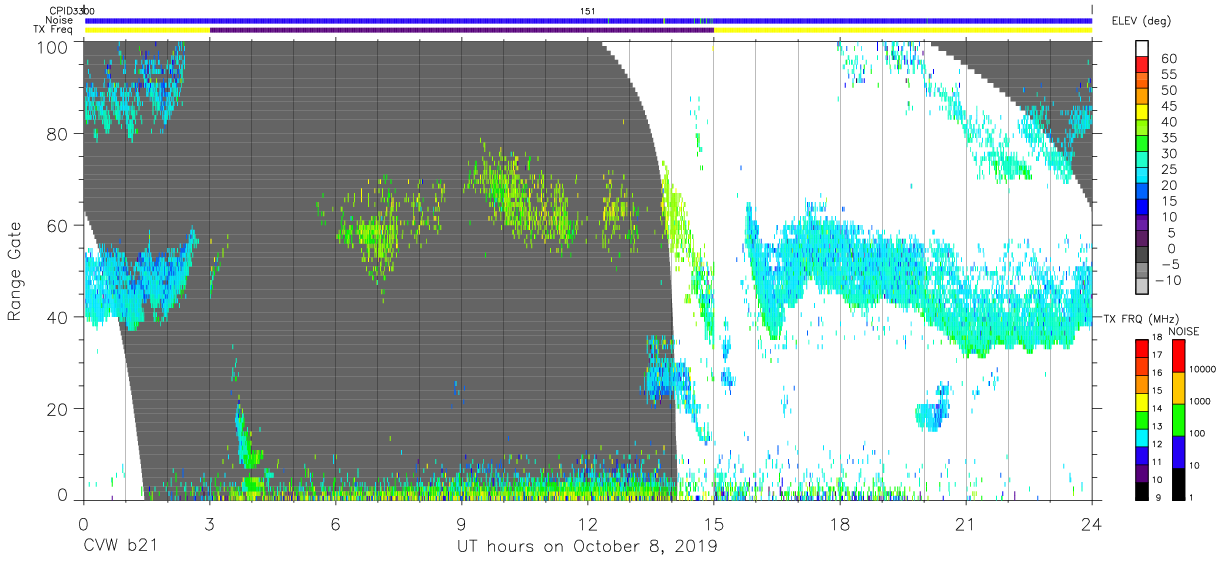1228x567 pixels.
Task: Click the '10000' label on the NOISE scale
Action: (1202, 369)
